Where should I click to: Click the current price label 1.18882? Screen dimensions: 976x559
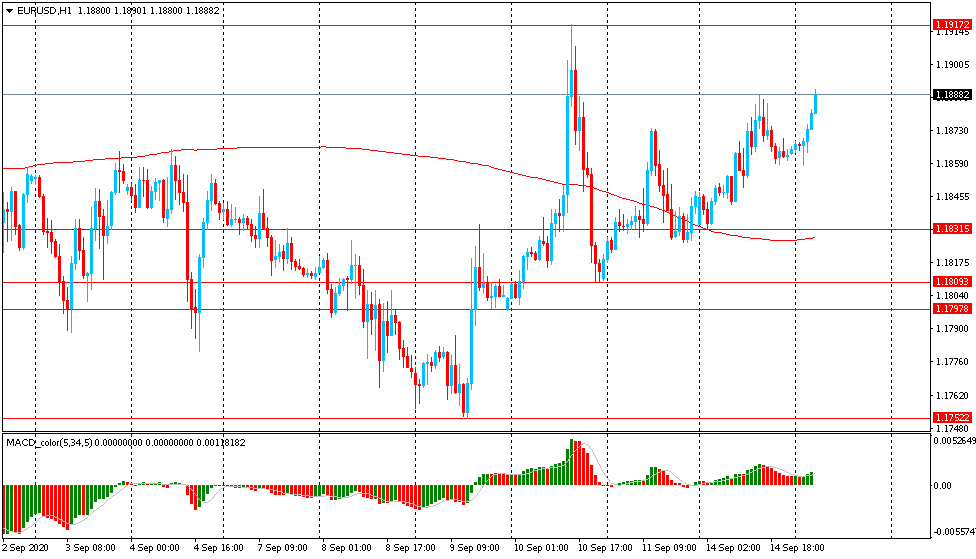click(951, 95)
